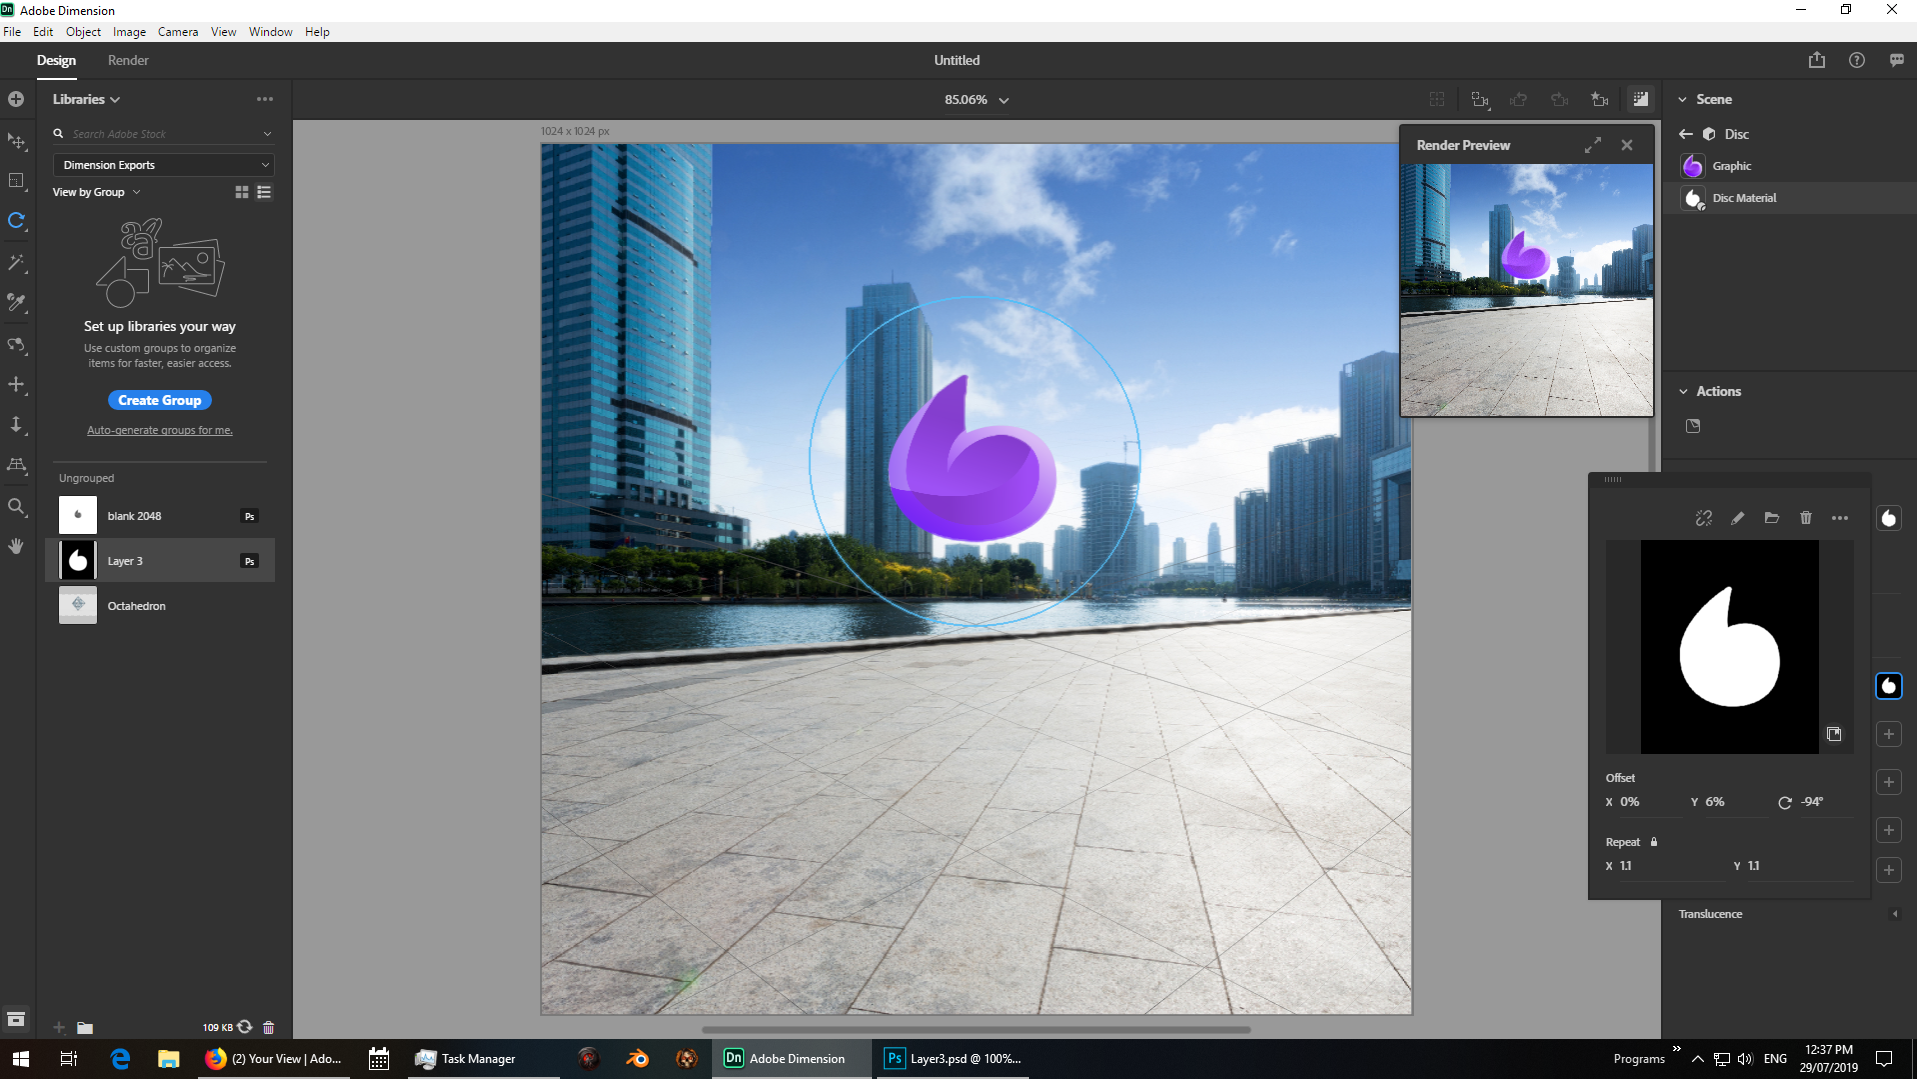Select the Orbit camera tool
Image resolution: width=1917 pixels, height=1079 pixels.
coord(16,345)
